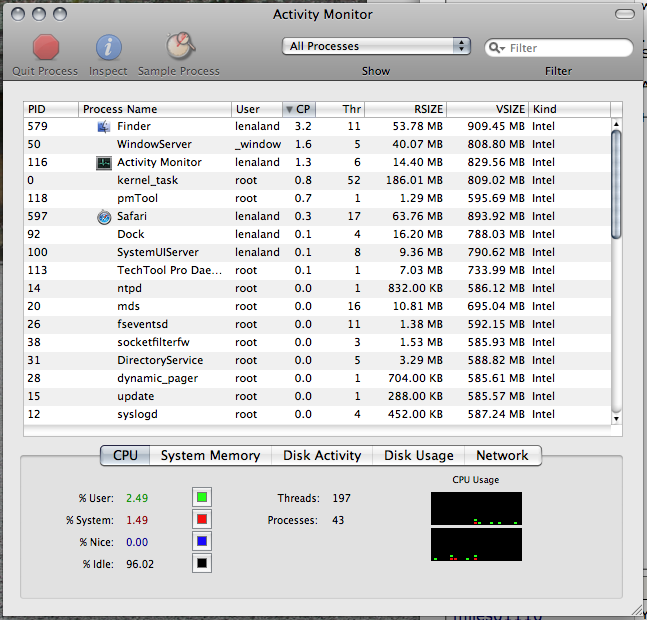The image size is (647, 620).
Task: Select the Activity Monitor process icon
Action: pyautogui.click(x=104, y=163)
